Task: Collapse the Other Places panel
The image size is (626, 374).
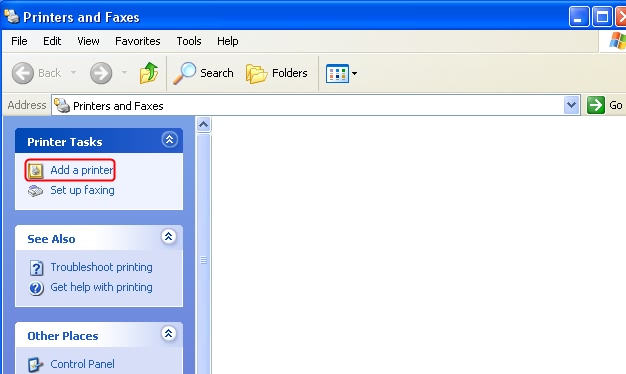Action: [x=168, y=333]
